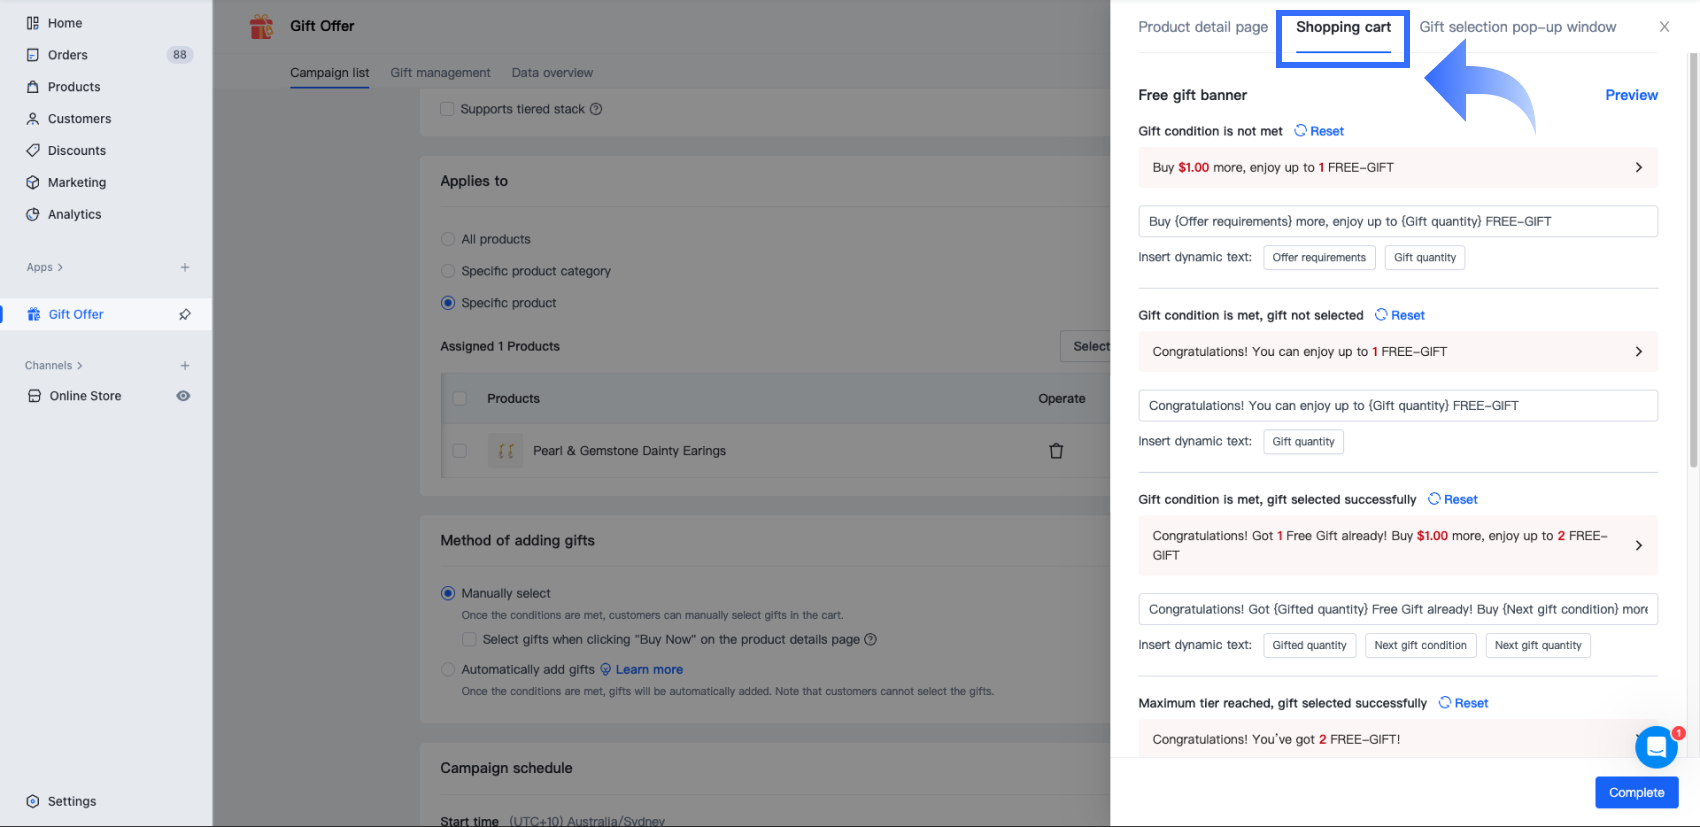Reset the 'Gift condition is not met' text
This screenshot has height=827, width=1700.
pos(1319,131)
